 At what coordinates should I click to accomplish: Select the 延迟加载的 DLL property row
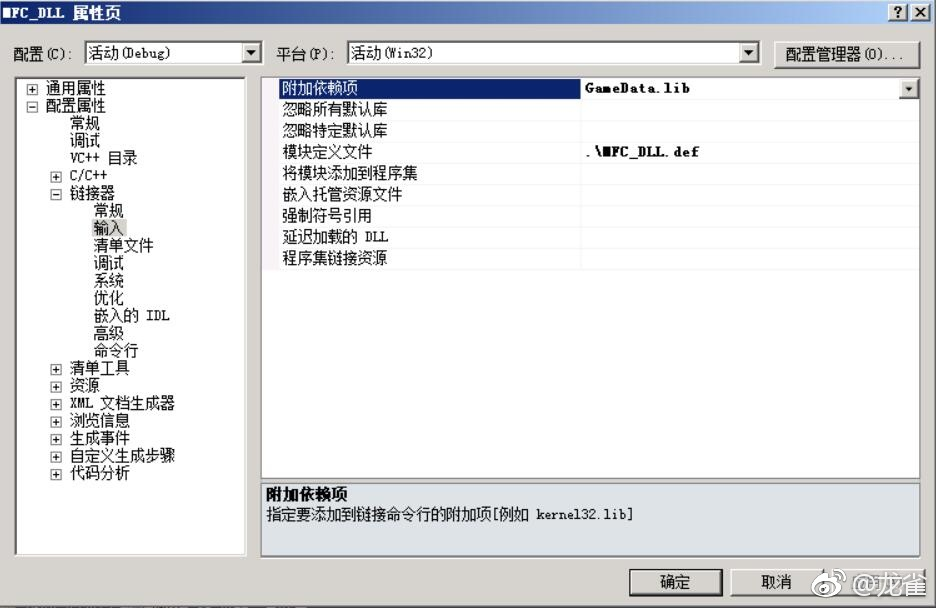tap(590, 237)
